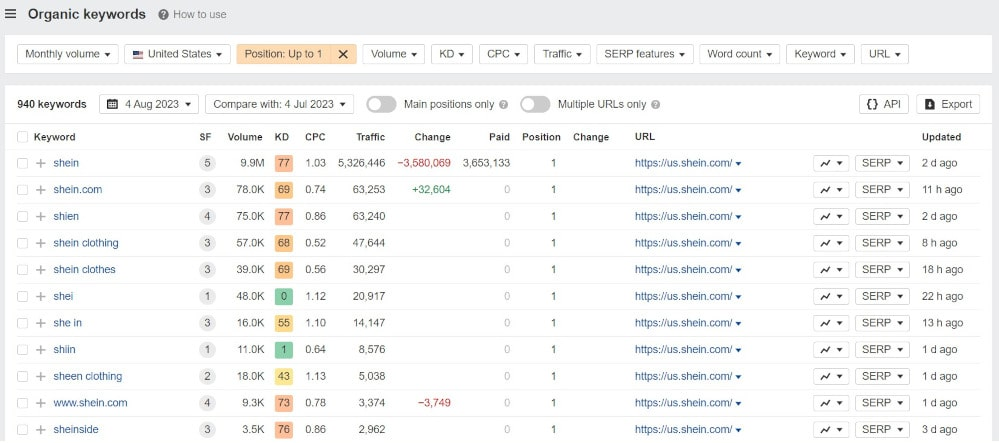
Task: Open the us.shein.com URL in shei row
Action: pos(684,296)
